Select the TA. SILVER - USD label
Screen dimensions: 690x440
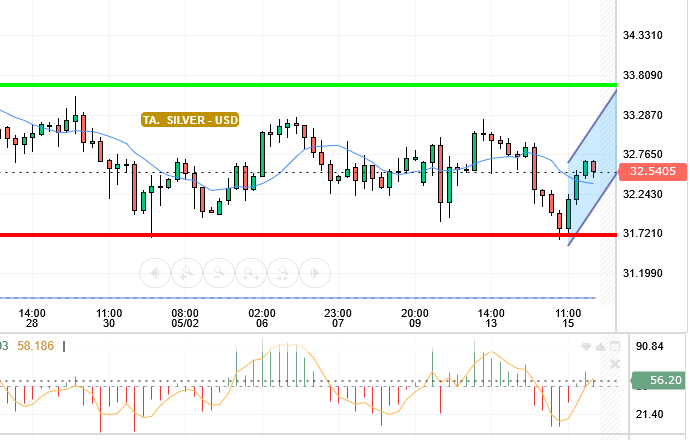pyautogui.click(x=190, y=120)
